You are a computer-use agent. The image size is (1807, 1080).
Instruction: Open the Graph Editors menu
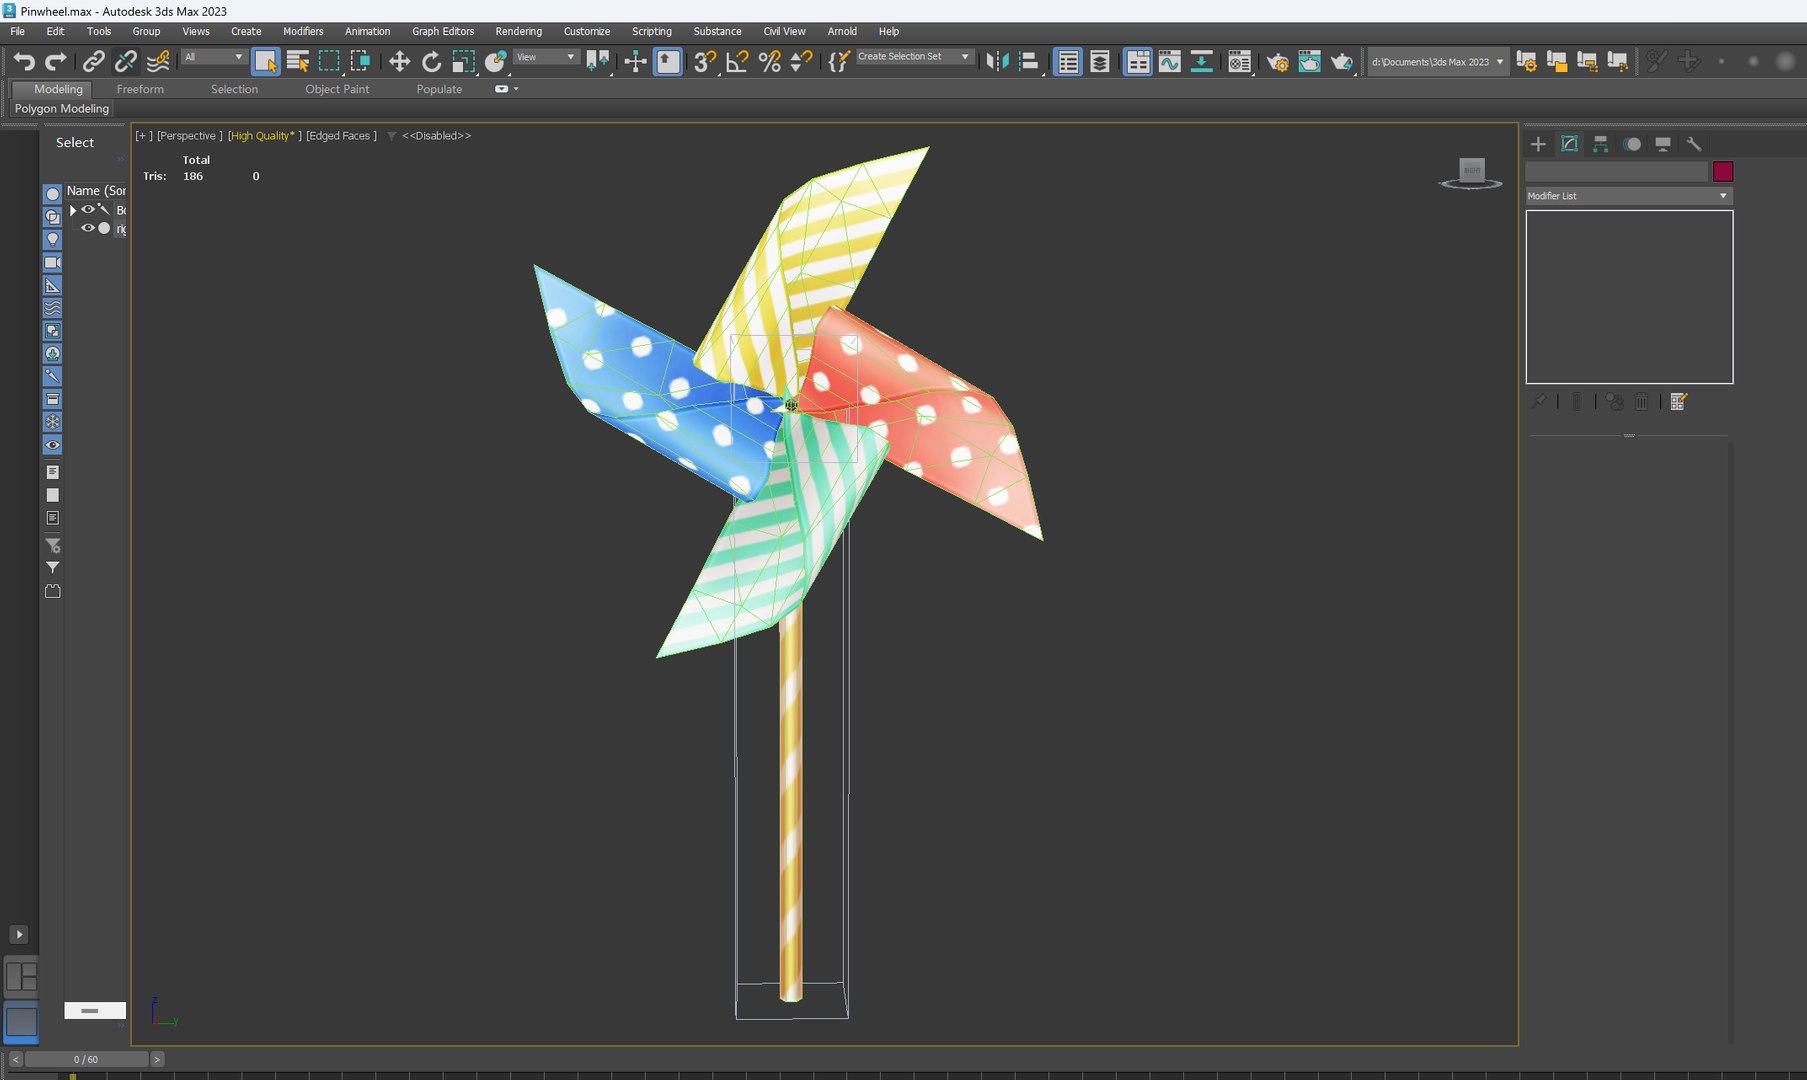point(443,31)
